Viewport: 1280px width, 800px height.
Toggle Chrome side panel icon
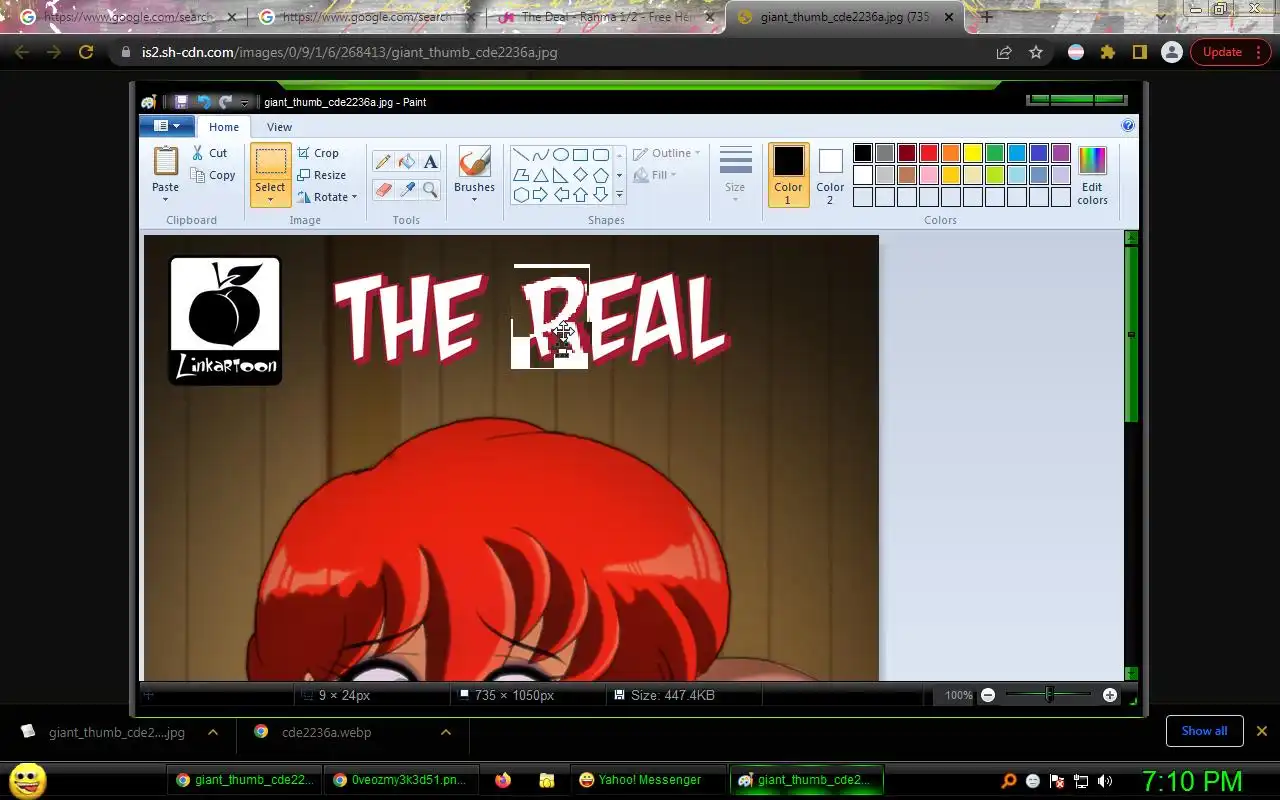(x=1140, y=52)
